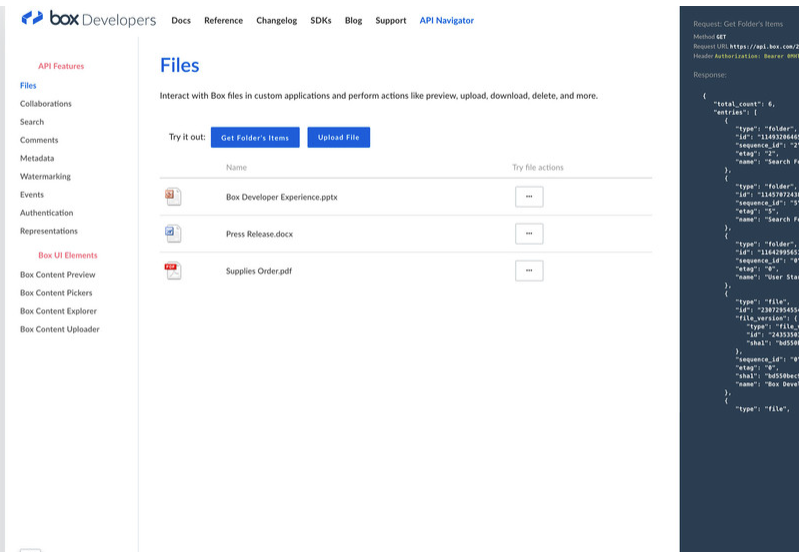Click the Word document file icon
Screen dimensions: 803x559
pyautogui.click(x=173, y=233)
